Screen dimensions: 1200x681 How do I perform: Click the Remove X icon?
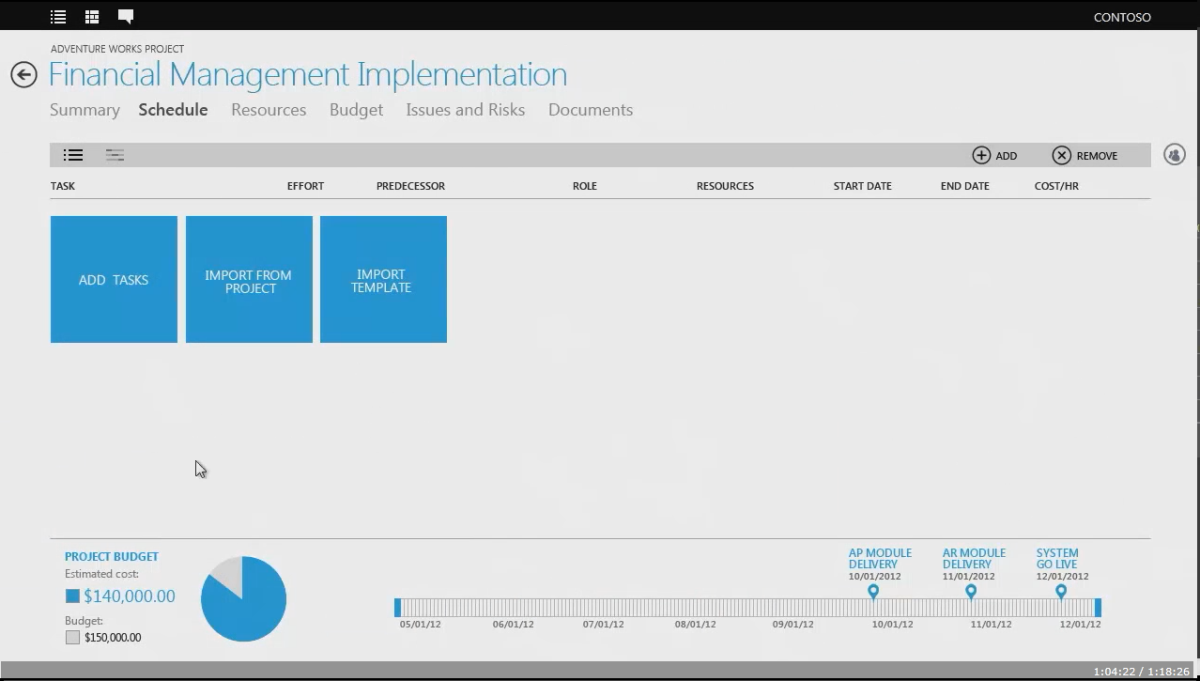(x=1061, y=155)
